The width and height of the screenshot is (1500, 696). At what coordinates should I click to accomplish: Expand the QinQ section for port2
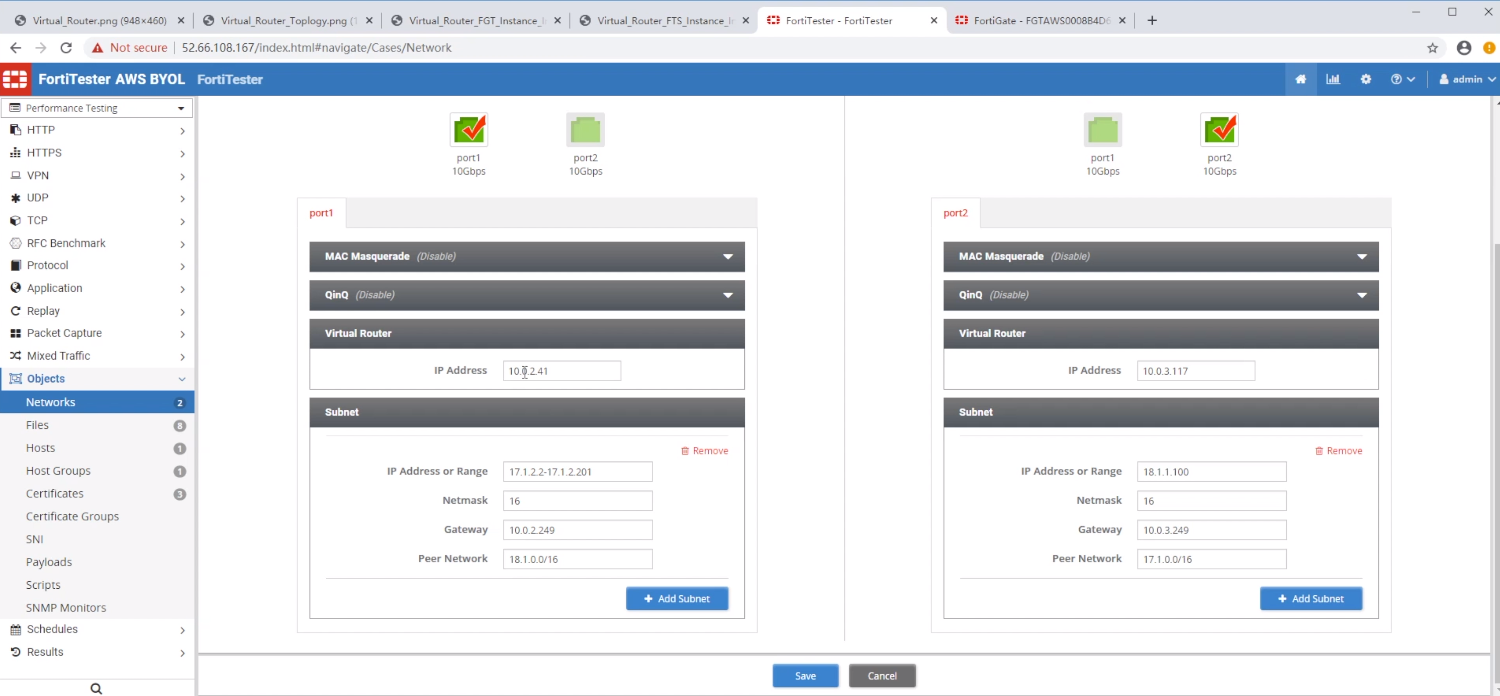1160,294
